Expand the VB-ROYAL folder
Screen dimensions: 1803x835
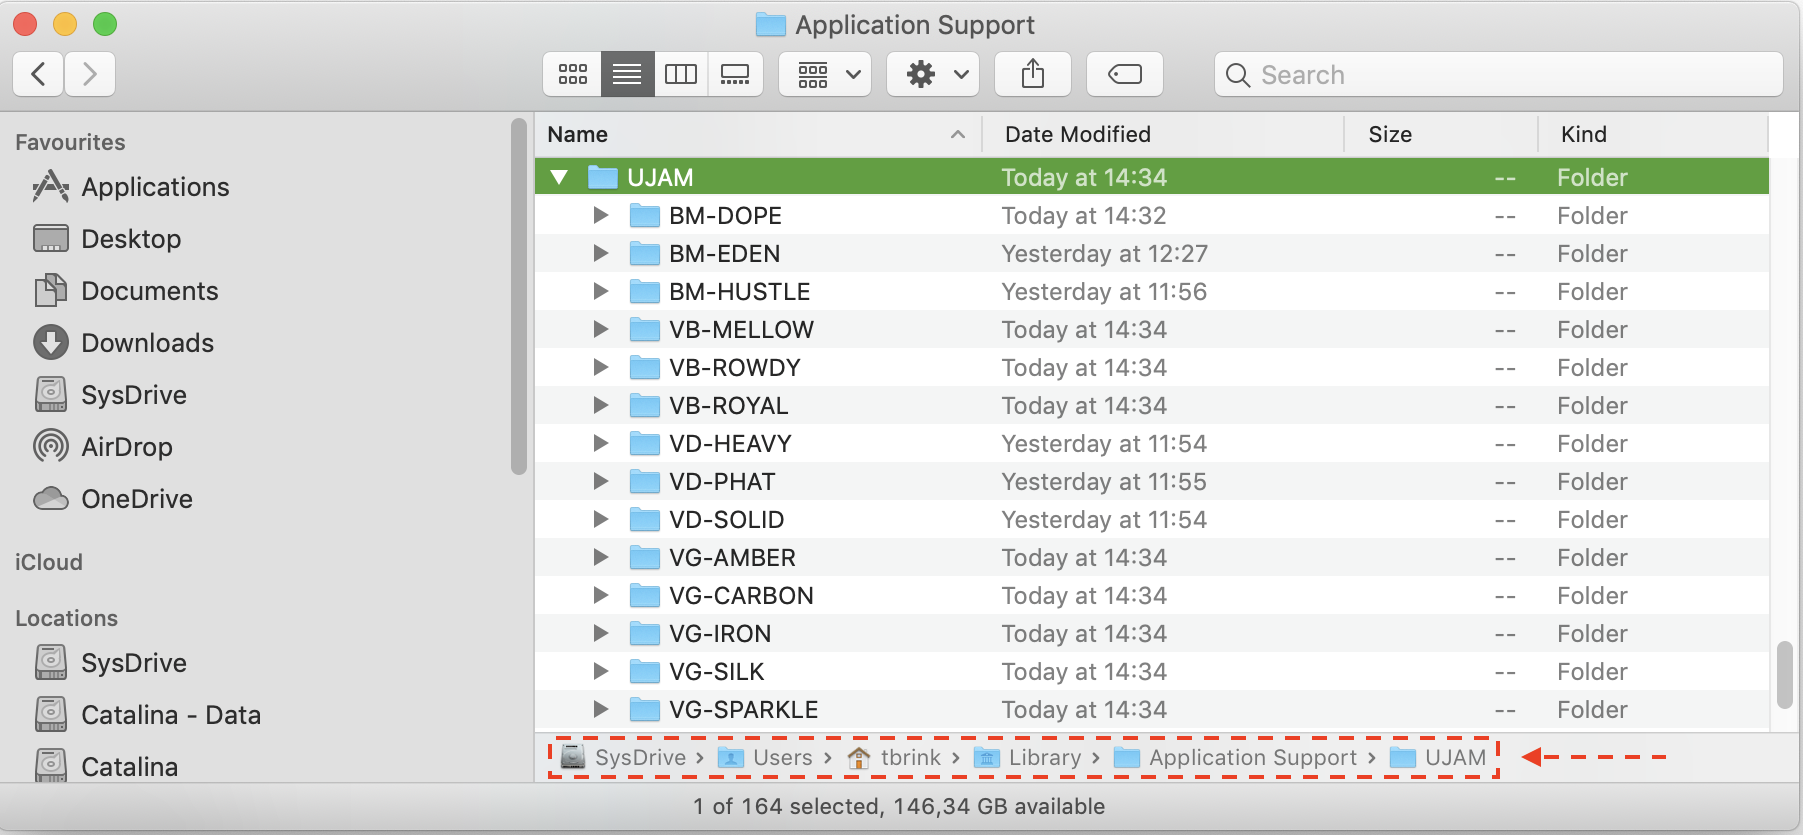pyautogui.click(x=600, y=405)
